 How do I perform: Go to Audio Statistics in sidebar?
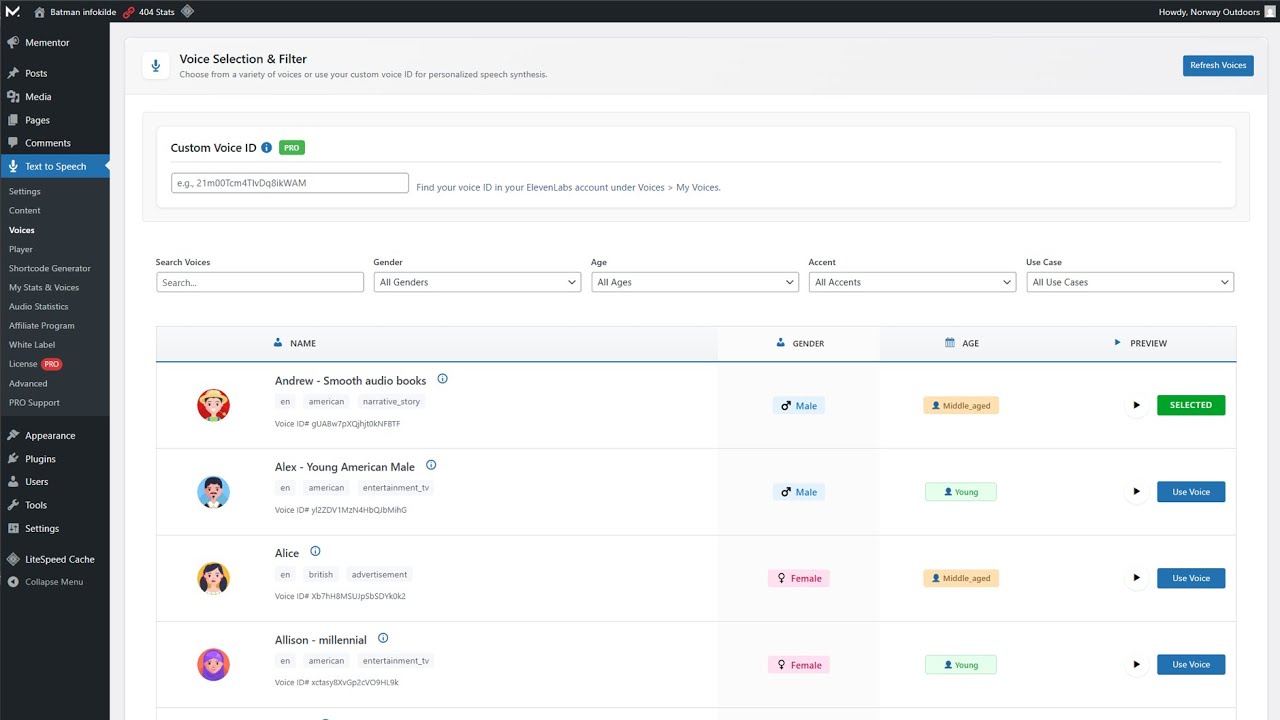pos(39,307)
